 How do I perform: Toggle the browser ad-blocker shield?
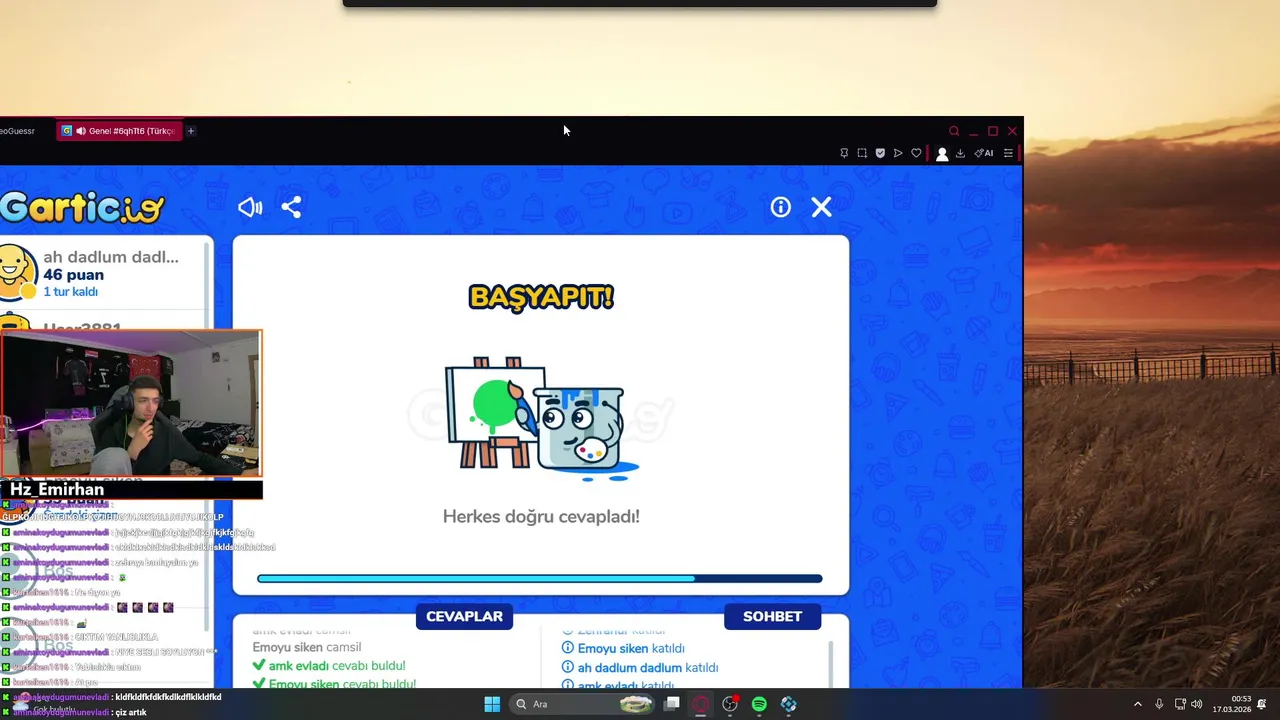(880, 153)
